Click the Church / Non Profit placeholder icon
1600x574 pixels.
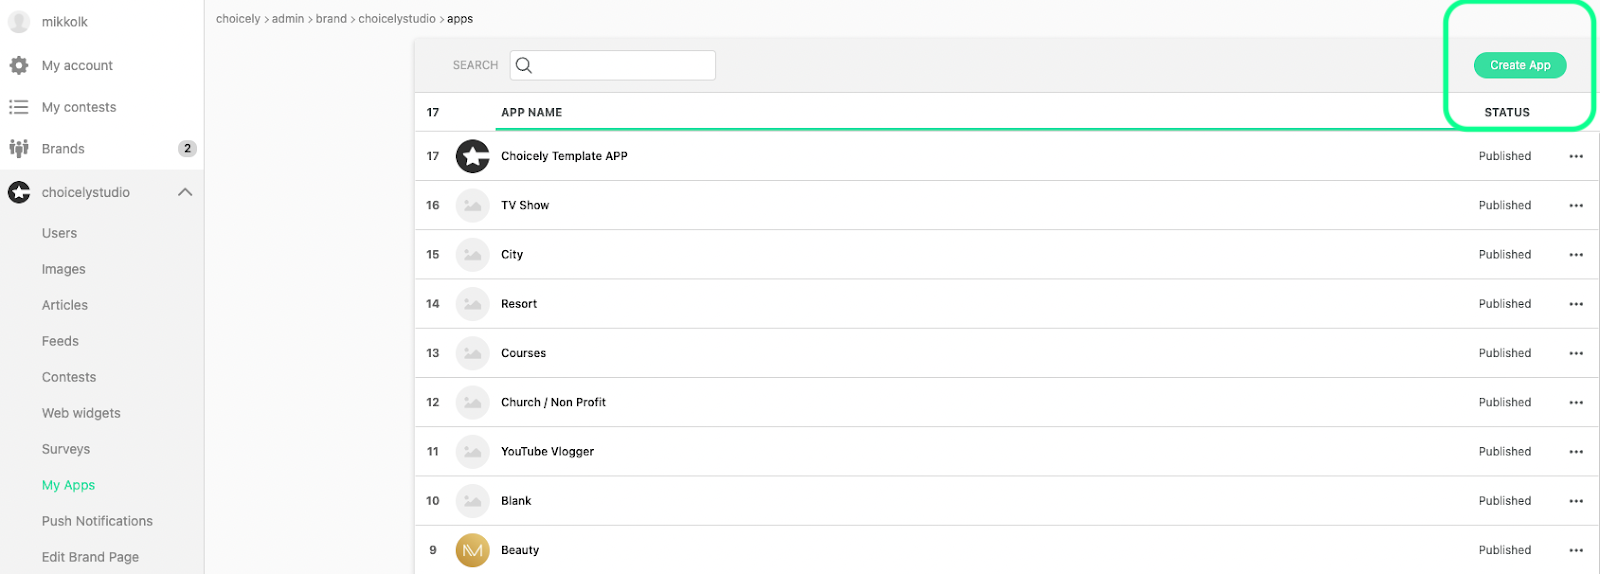(473, 402)
